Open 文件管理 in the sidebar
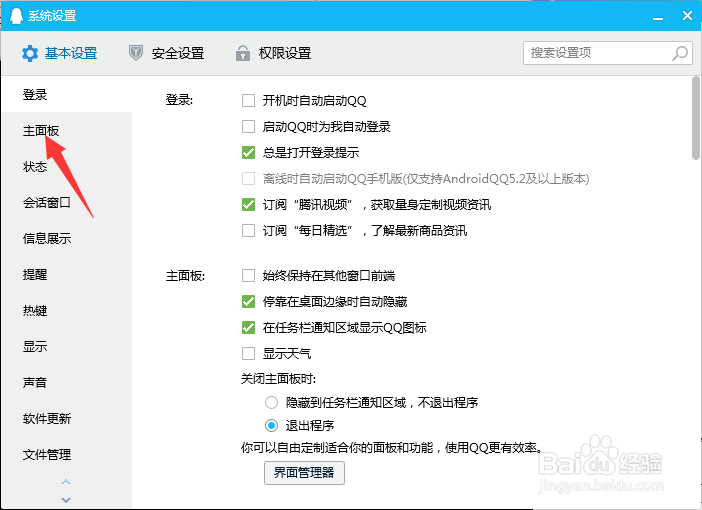Image resolution: width=702 pixels, height=510 pixels. (x=47, y=454)
